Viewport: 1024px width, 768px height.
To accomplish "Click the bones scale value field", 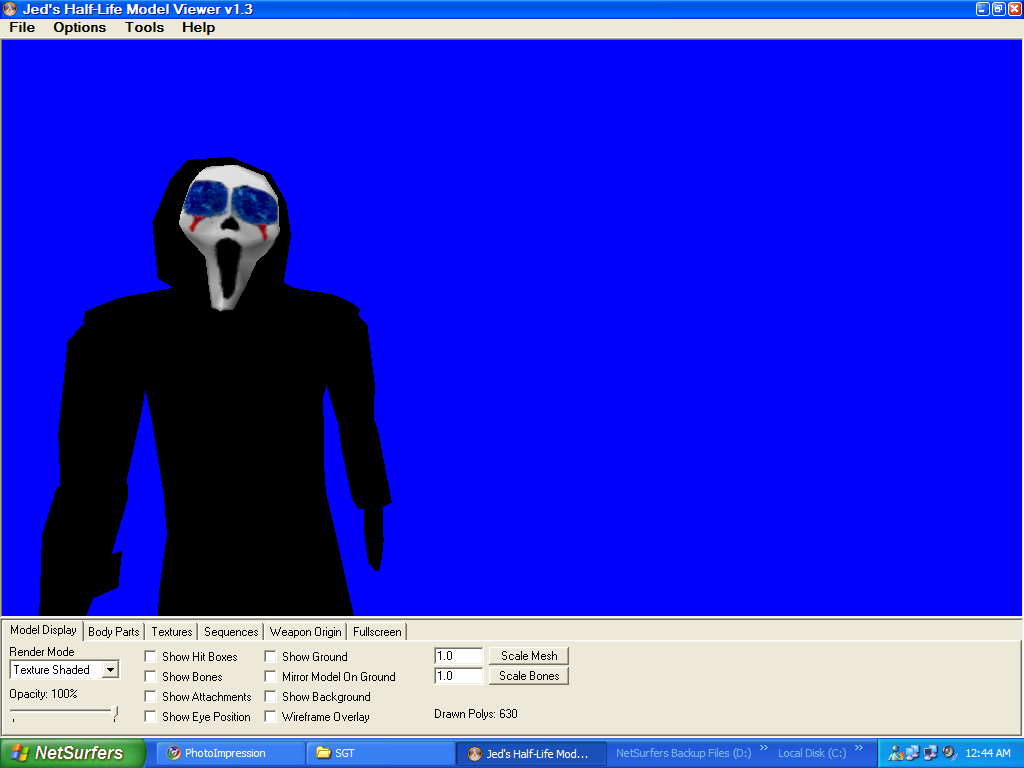I will (458, 676).
